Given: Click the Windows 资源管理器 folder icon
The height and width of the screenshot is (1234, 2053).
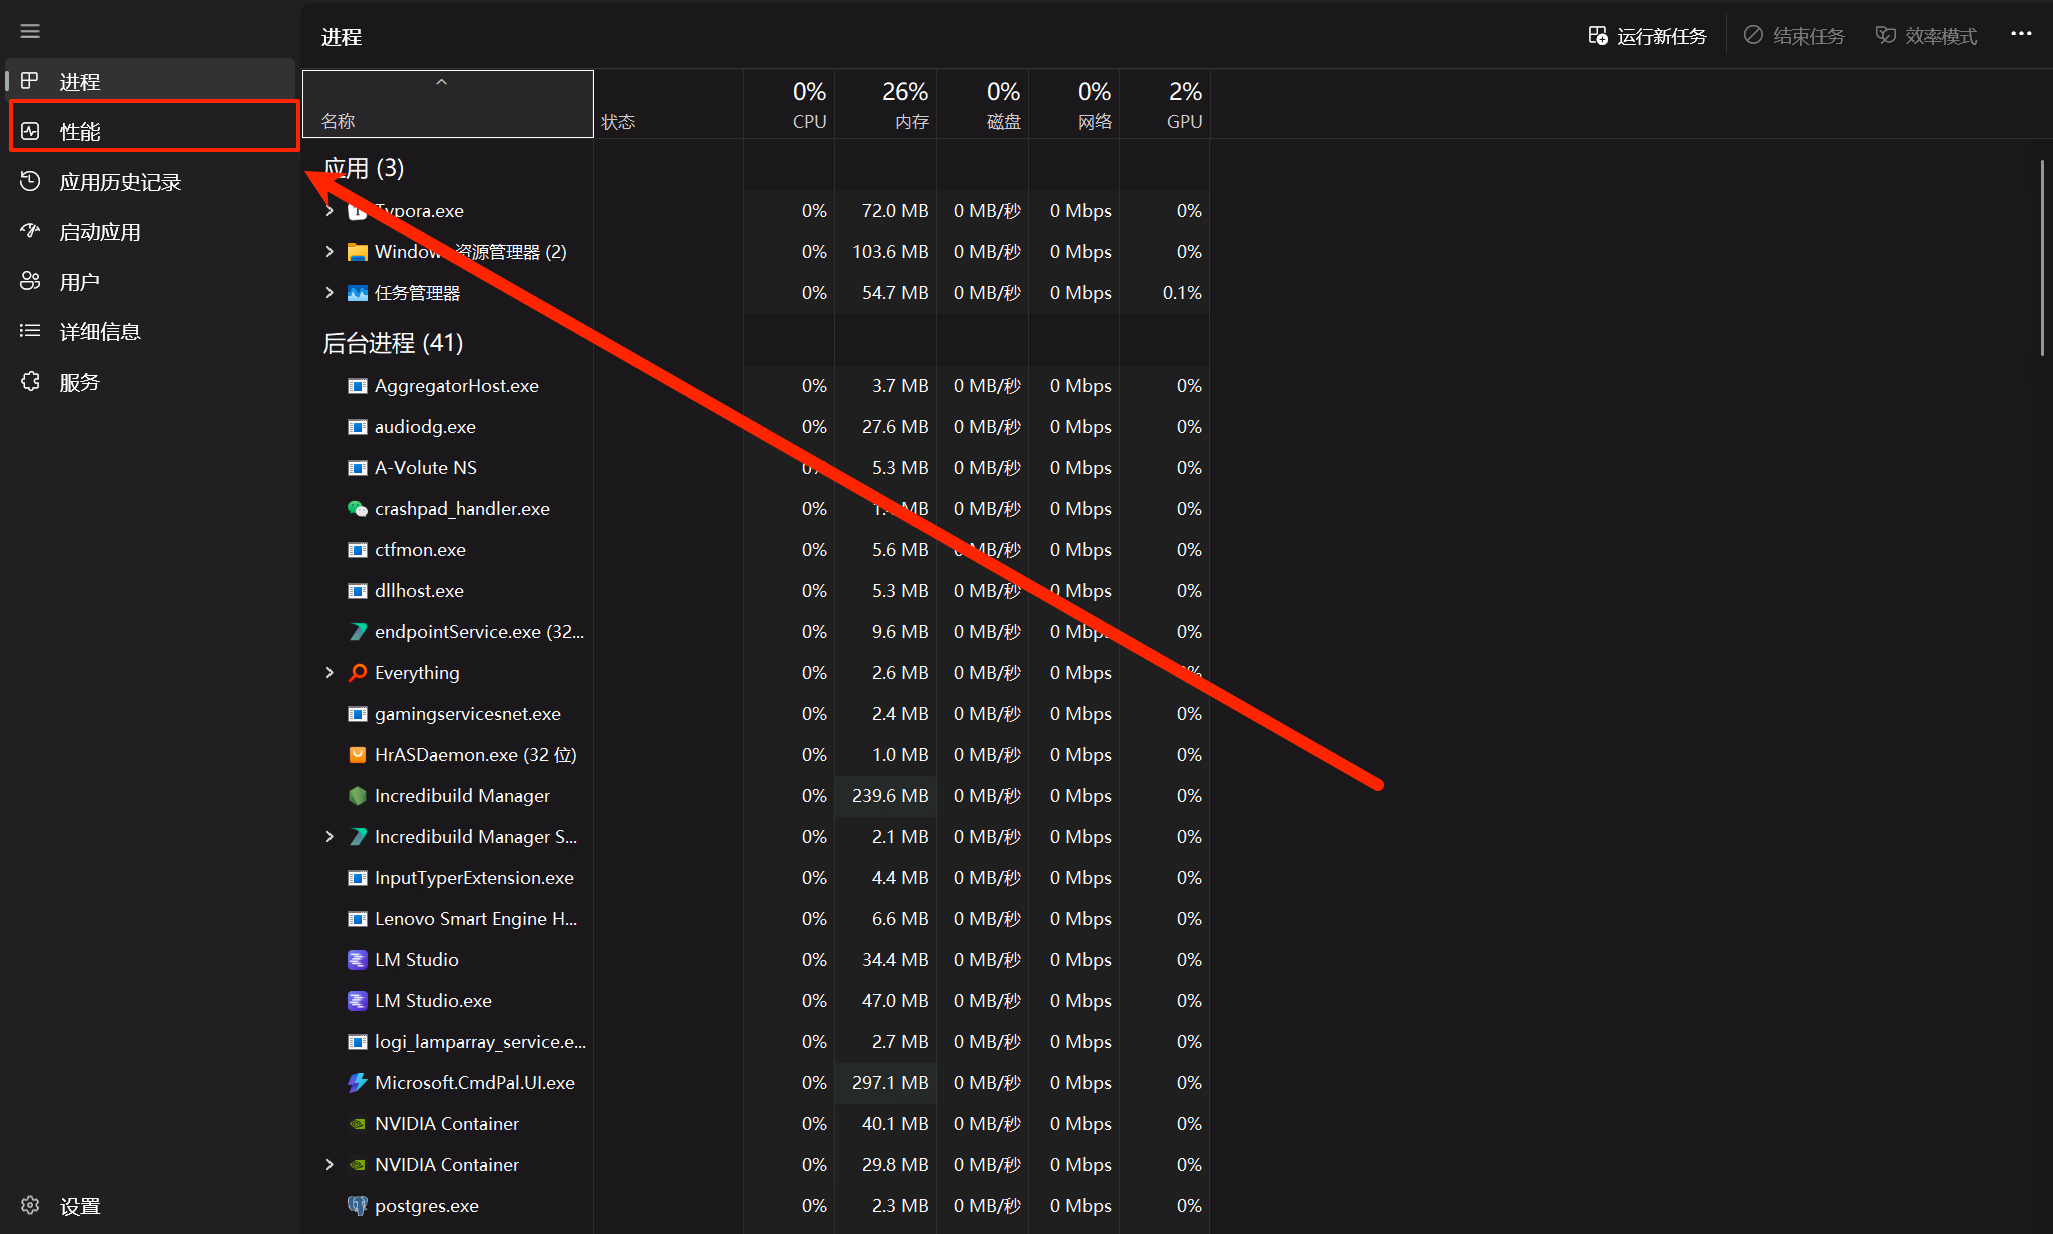Looking at the screenshot, I should click(x=357, y=252).
